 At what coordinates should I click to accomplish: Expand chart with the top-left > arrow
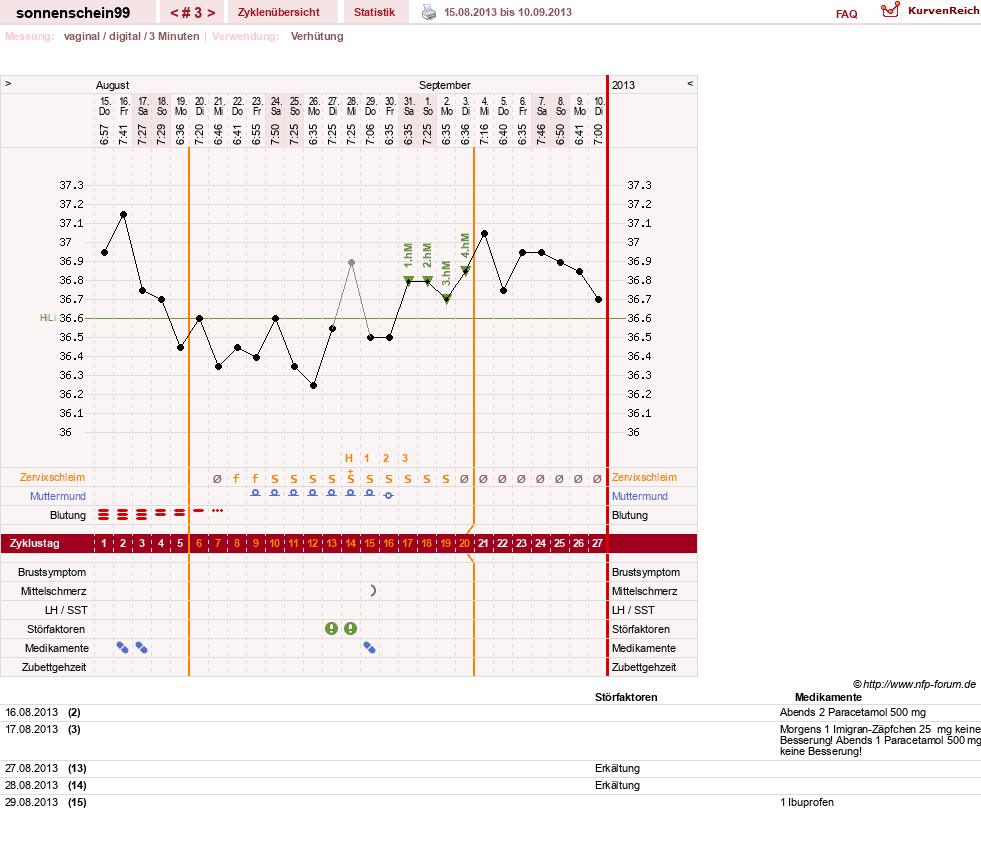pos(8,83)
